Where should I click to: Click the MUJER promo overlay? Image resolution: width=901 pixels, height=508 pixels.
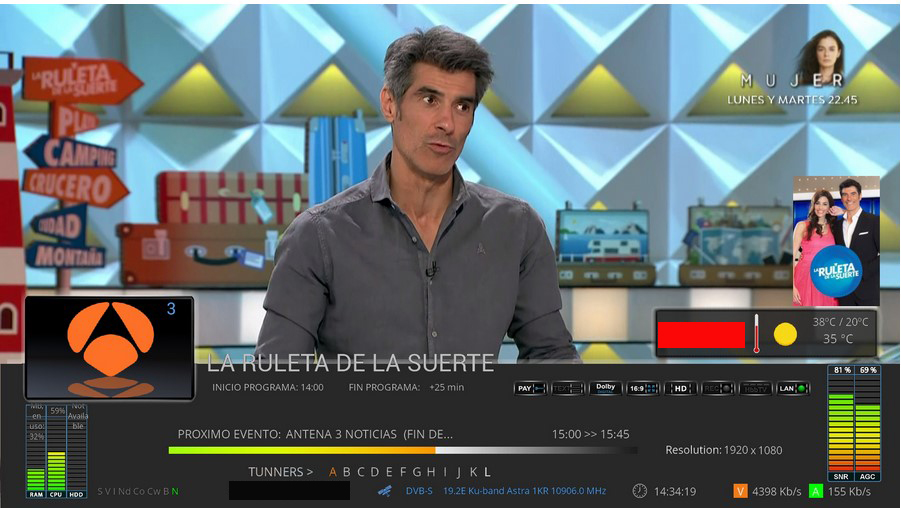pyautogui.click(x=793, y=68)
